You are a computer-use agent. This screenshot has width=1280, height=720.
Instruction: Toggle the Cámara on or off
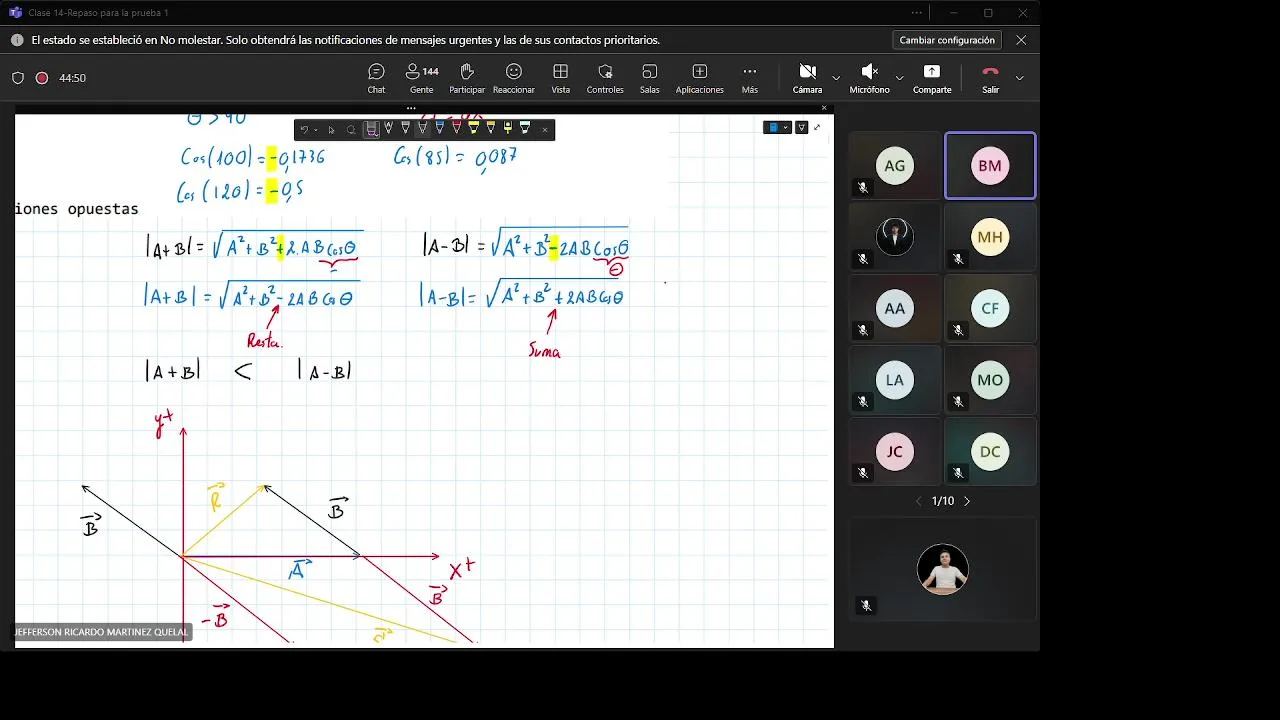coord(808,79)
